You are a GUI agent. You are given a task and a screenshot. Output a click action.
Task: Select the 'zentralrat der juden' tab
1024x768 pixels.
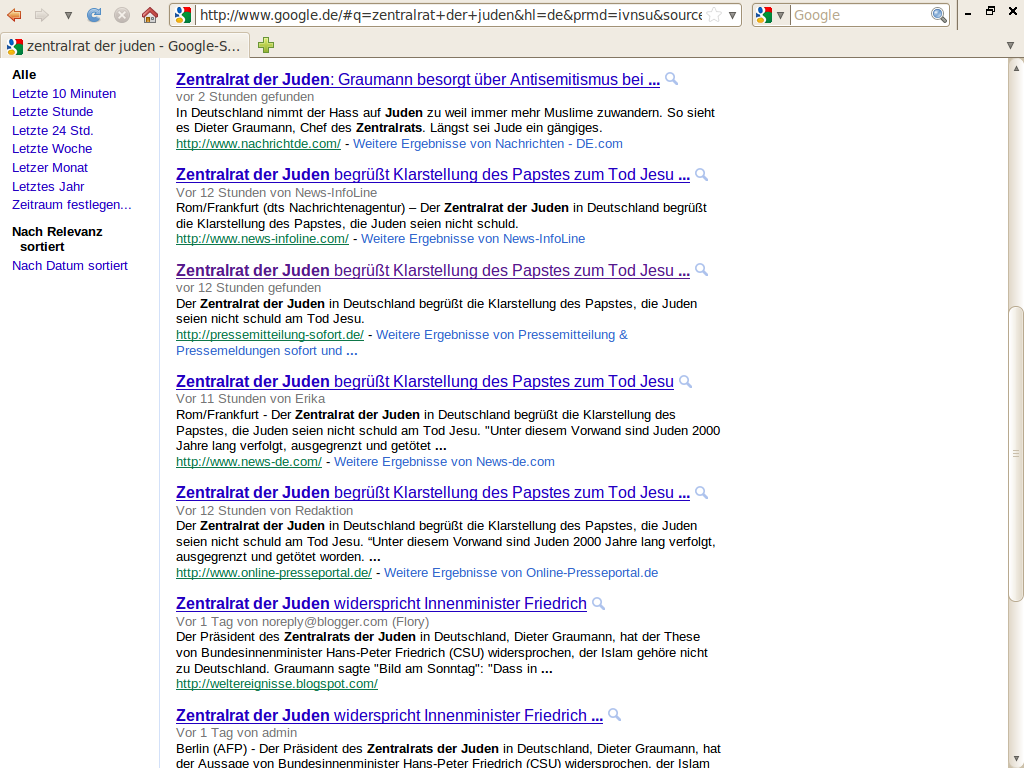click(125, 46)
